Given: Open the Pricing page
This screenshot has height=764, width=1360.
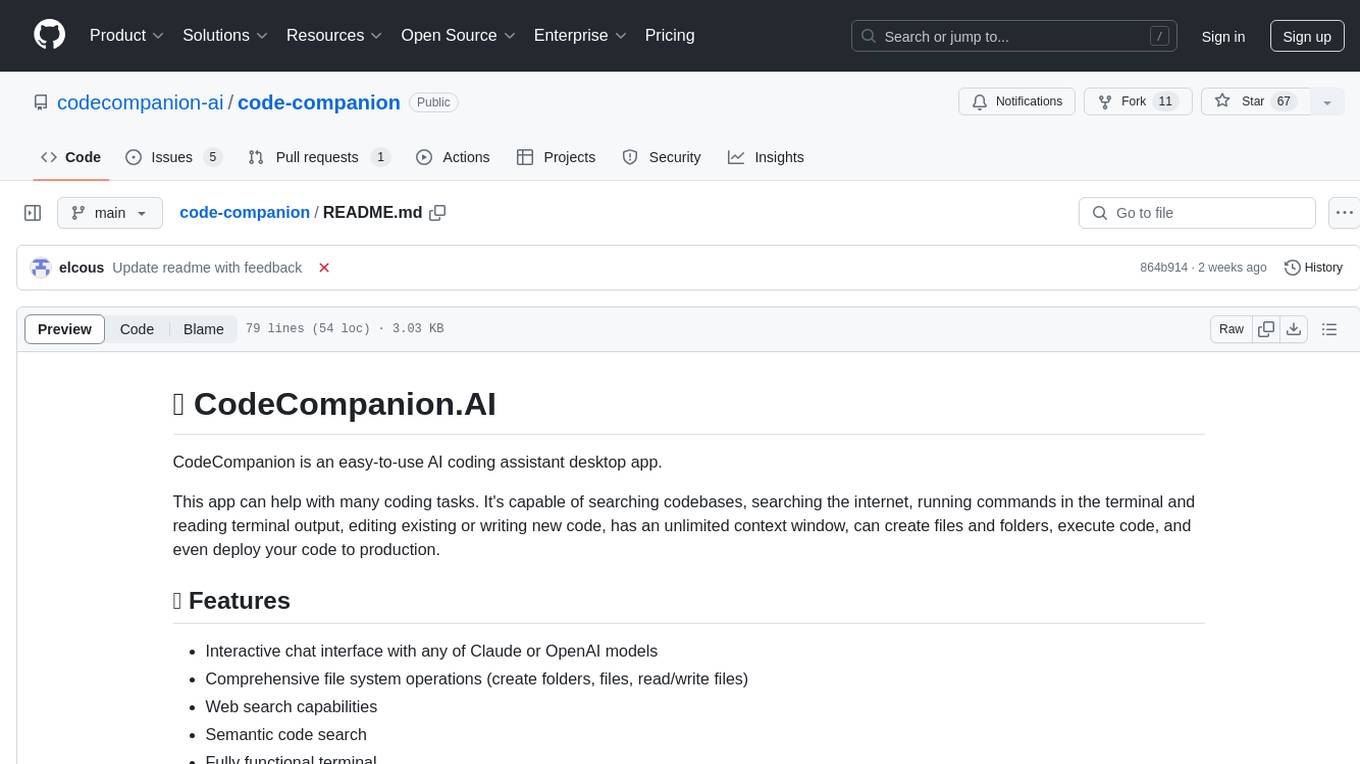Looking at the screenshot, I should [x=670, y=35].
